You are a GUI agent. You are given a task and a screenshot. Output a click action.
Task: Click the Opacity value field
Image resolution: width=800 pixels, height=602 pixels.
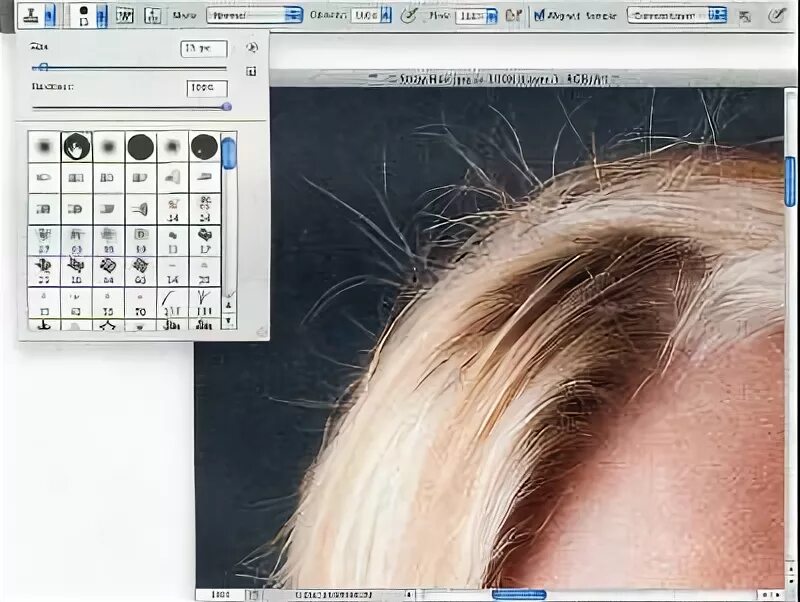pyautogui.click(x=365, y=15)
